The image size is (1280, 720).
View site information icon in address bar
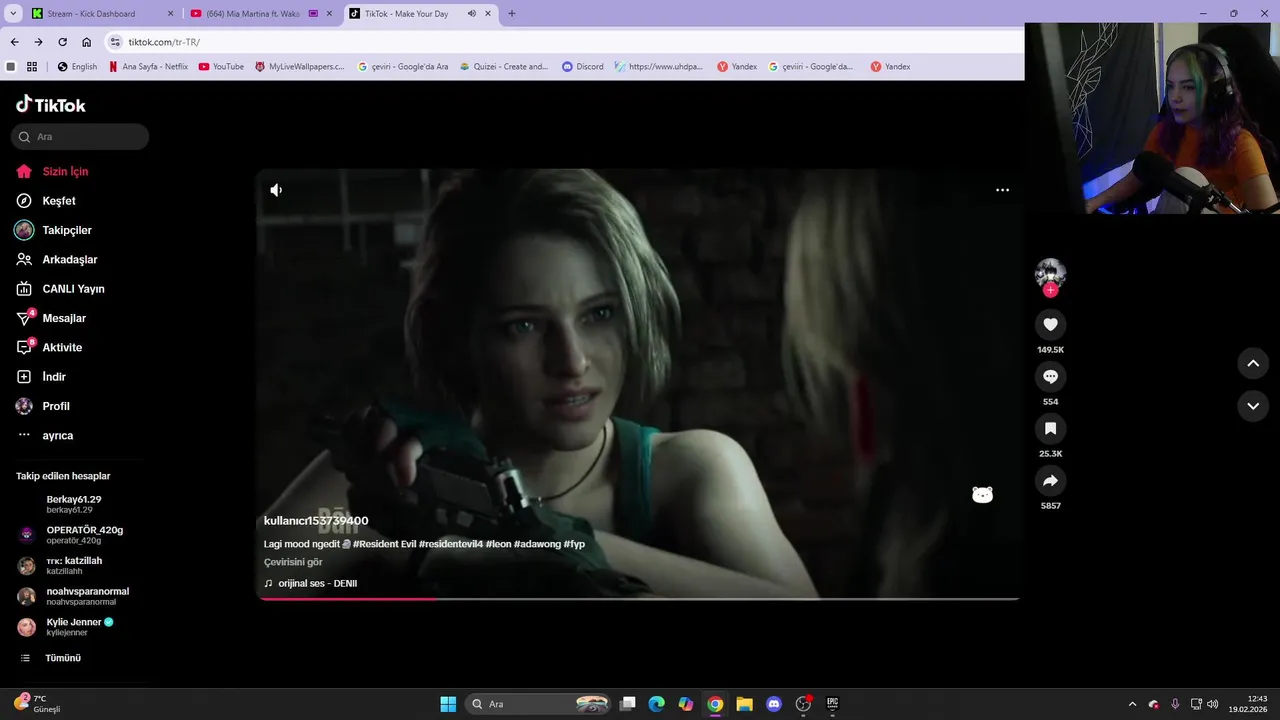click(115, 42)
